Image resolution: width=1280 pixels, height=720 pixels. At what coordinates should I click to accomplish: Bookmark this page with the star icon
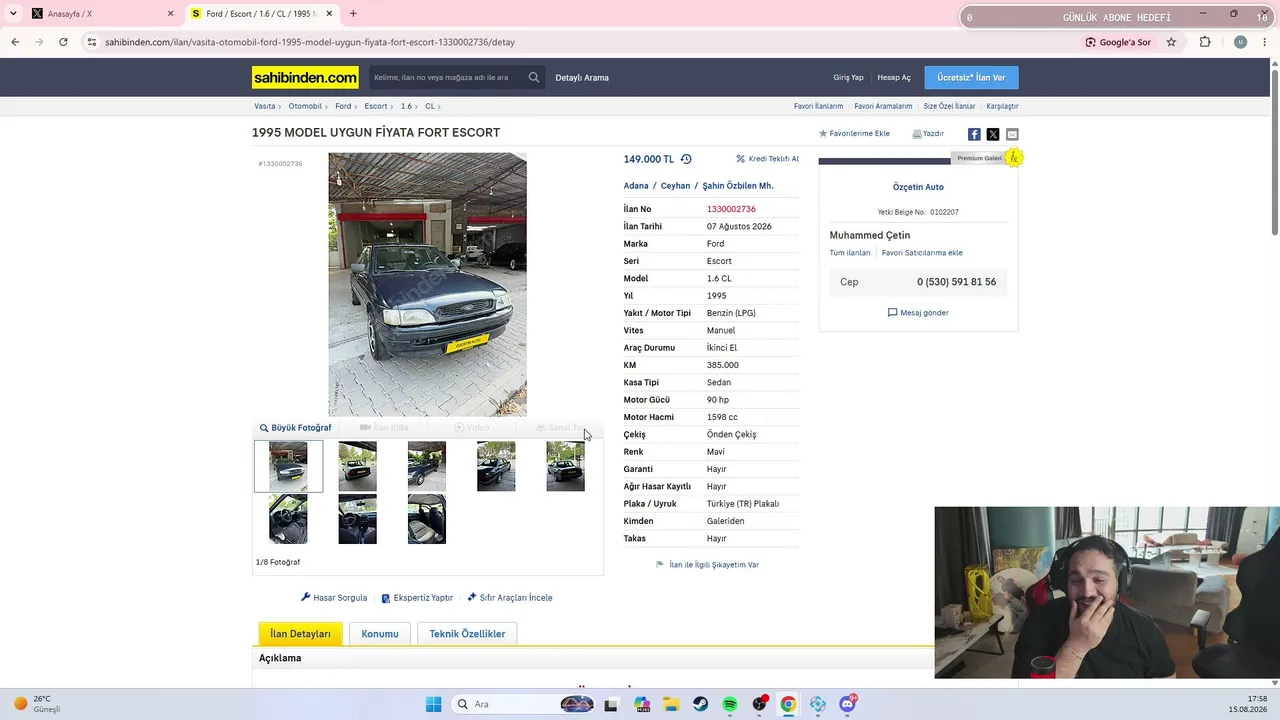[x=1171, y=42]
